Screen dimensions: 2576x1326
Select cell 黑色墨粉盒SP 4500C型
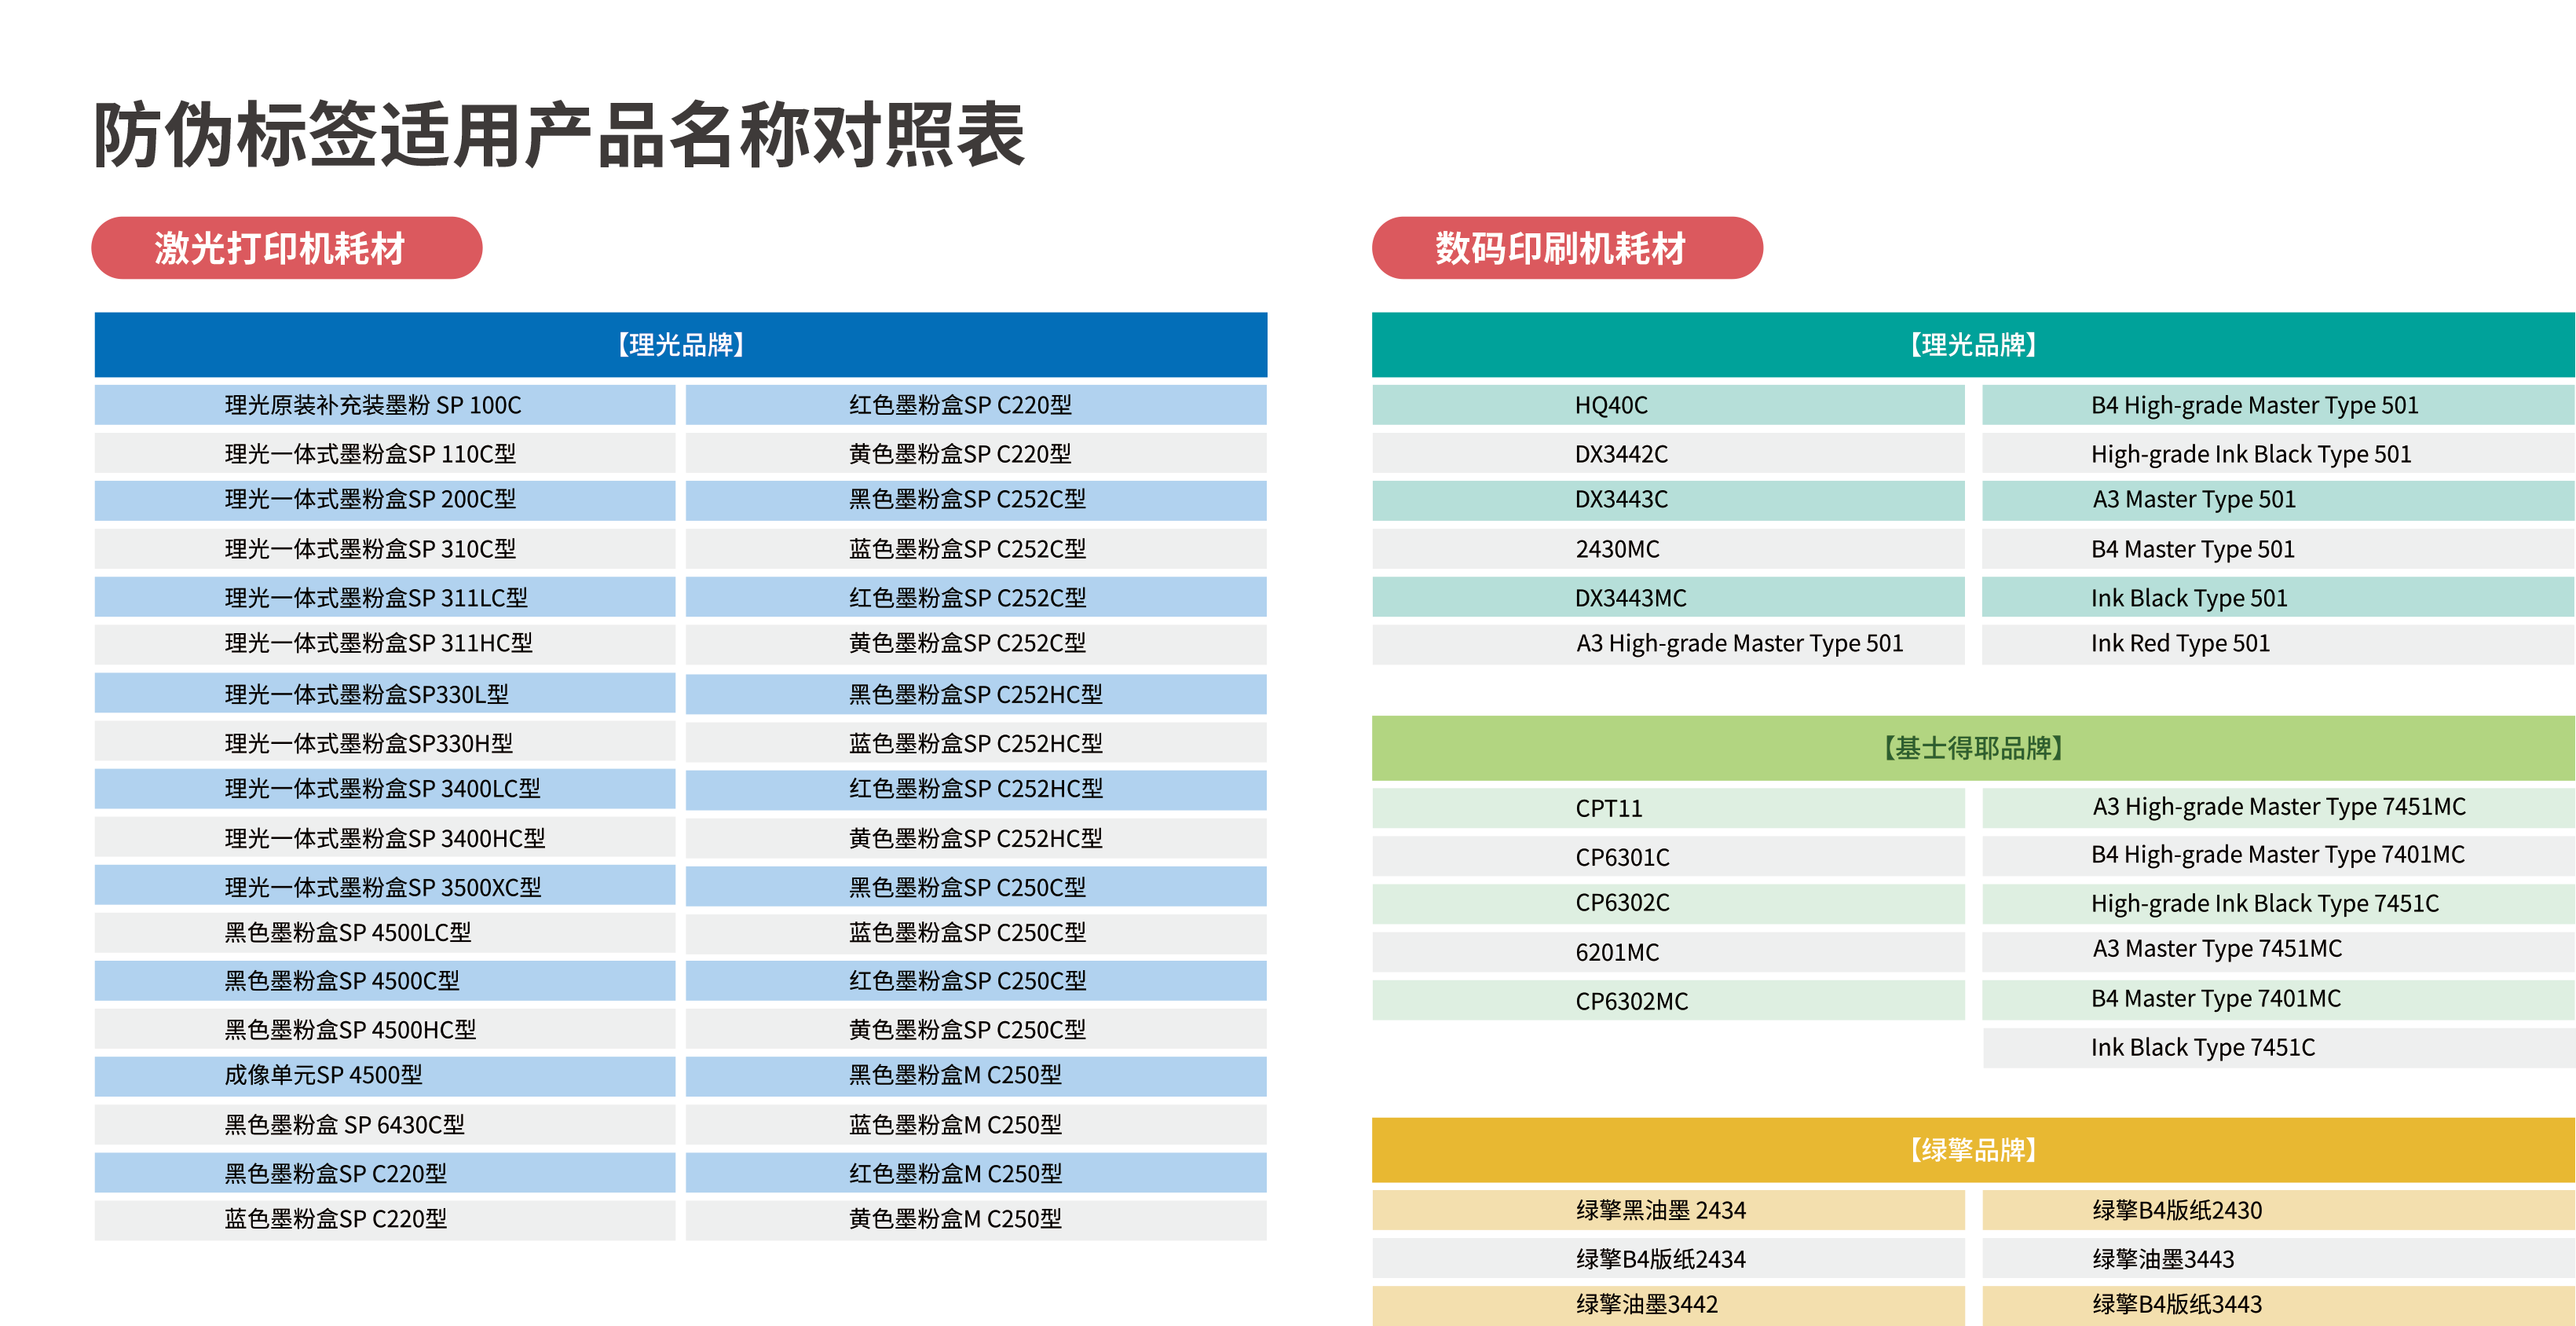[x=385, y=981]
